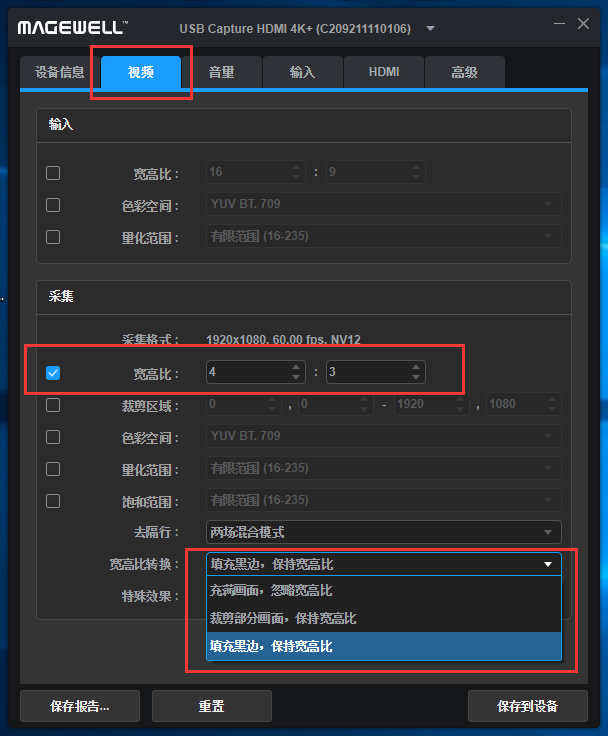Decrease capture aspect height value 3
608x736 pixels.
(416, 377)
